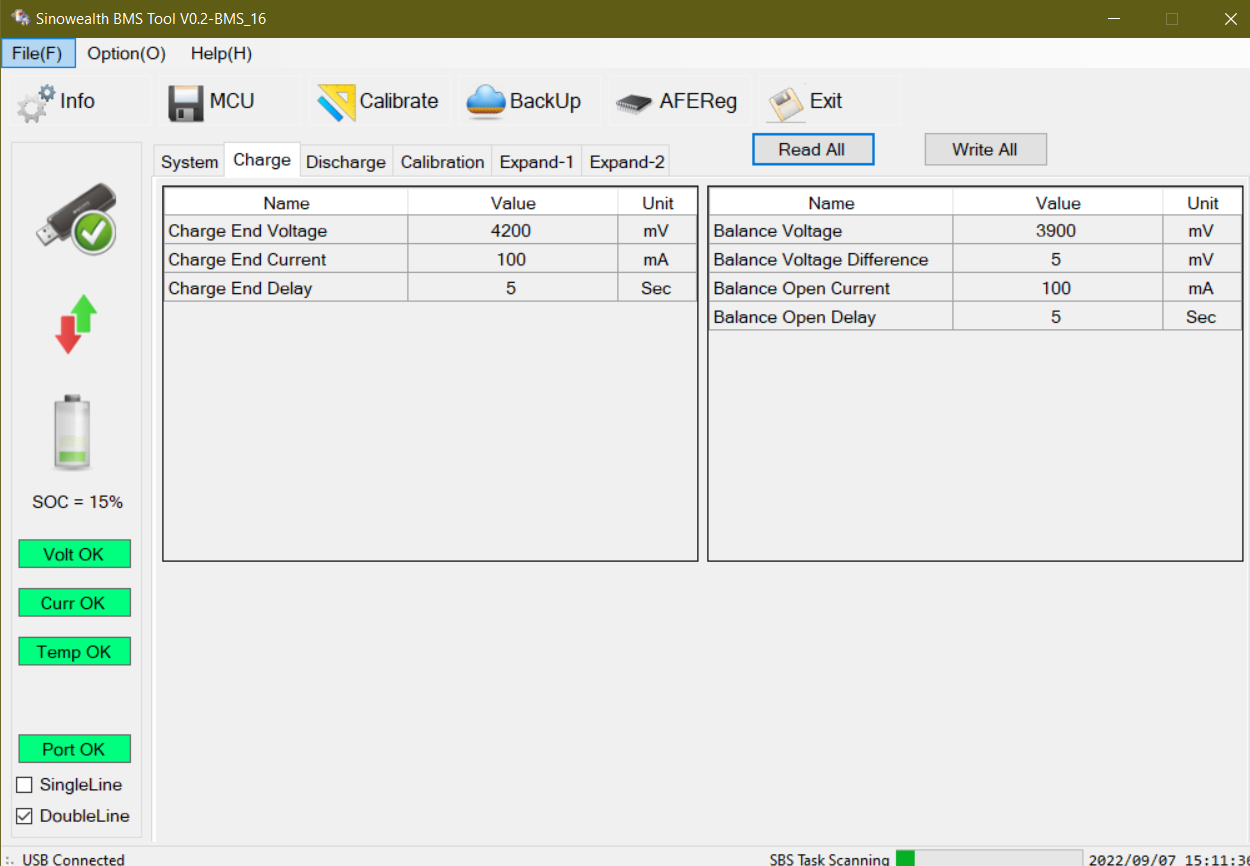The image size is (1250, 866).
Task: Enable the SingleLine checkbox
Action: 25,785
